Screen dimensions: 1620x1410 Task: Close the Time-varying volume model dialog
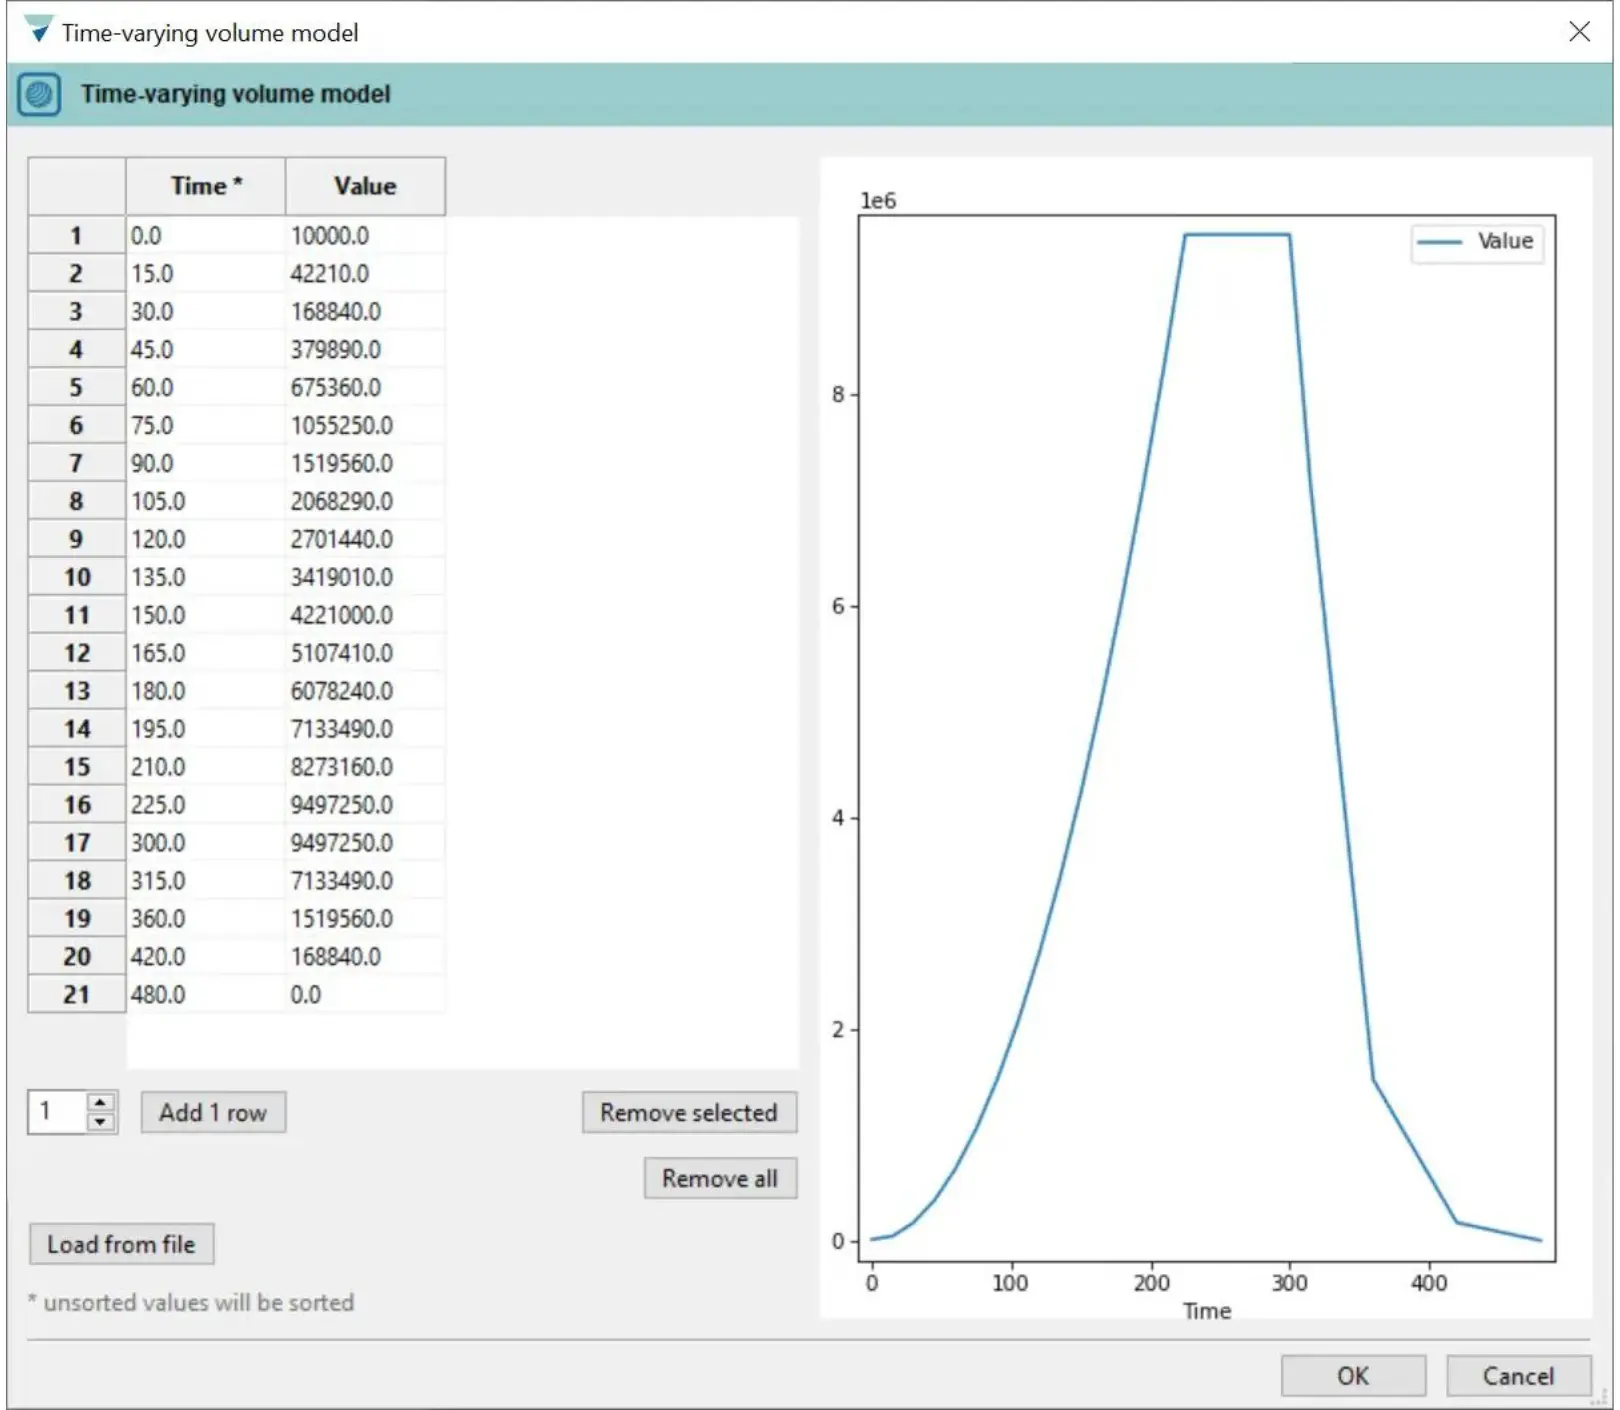1579,32
